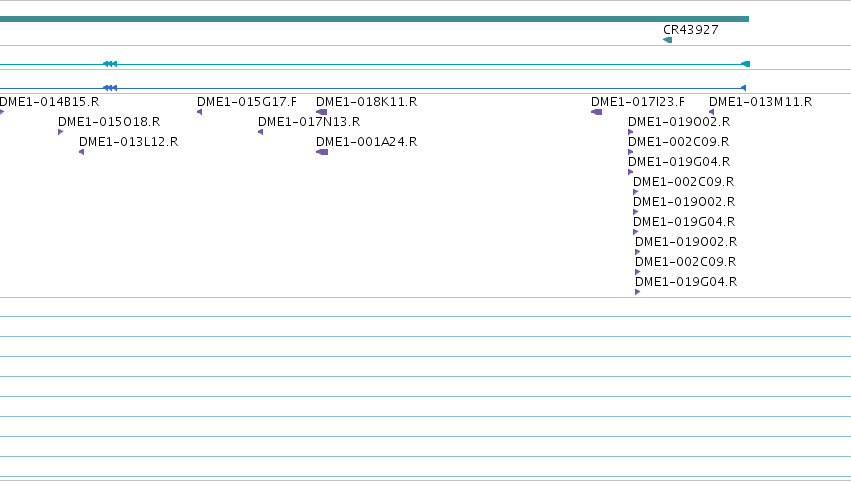Click the DME1-013L12.R label
851x481 pixels.
(129, 142)
